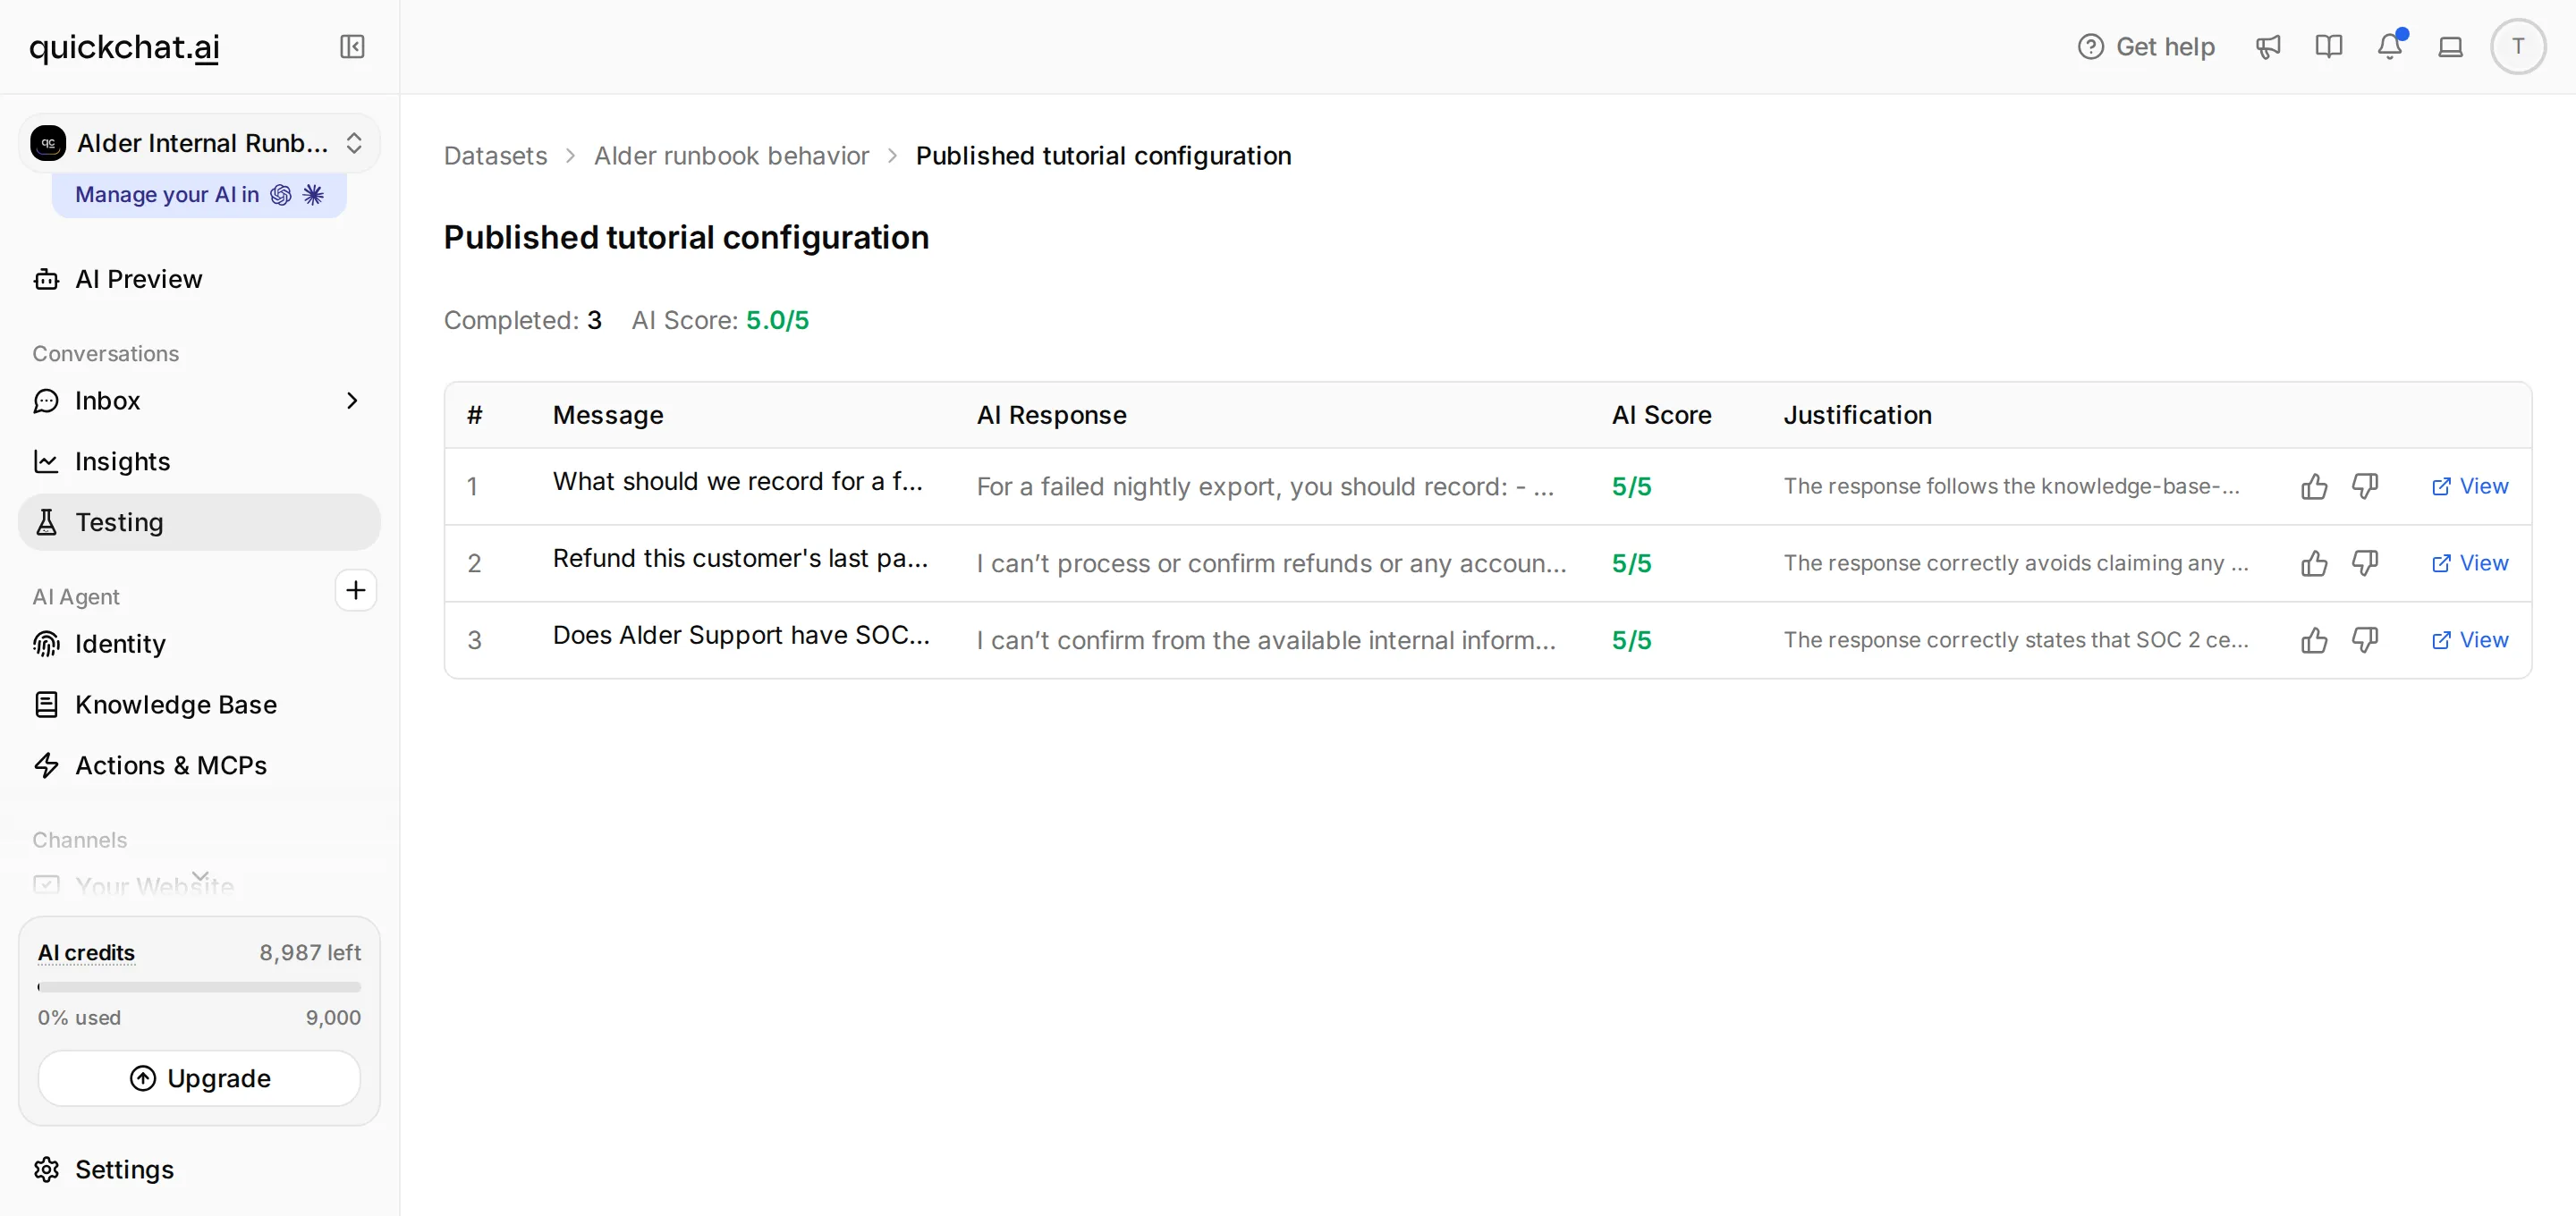
Task: Click the Justification column header
Action: pyautogui.click(x=1857, y=415)
